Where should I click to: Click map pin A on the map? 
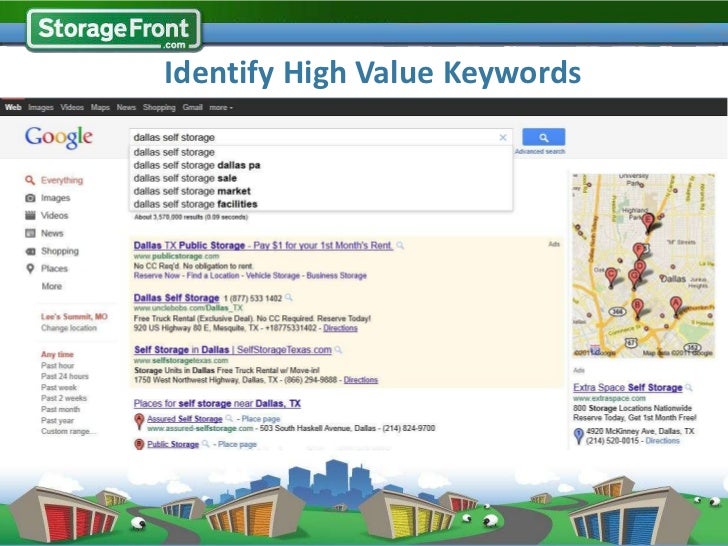tap(676, 306)
